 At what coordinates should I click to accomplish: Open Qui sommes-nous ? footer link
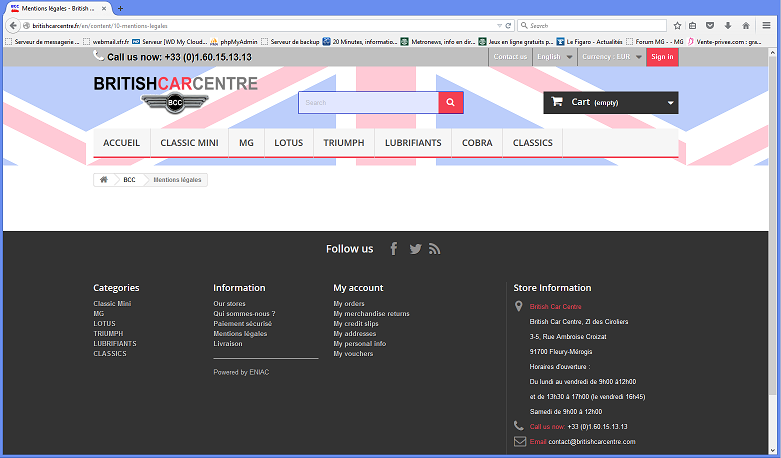244,314
